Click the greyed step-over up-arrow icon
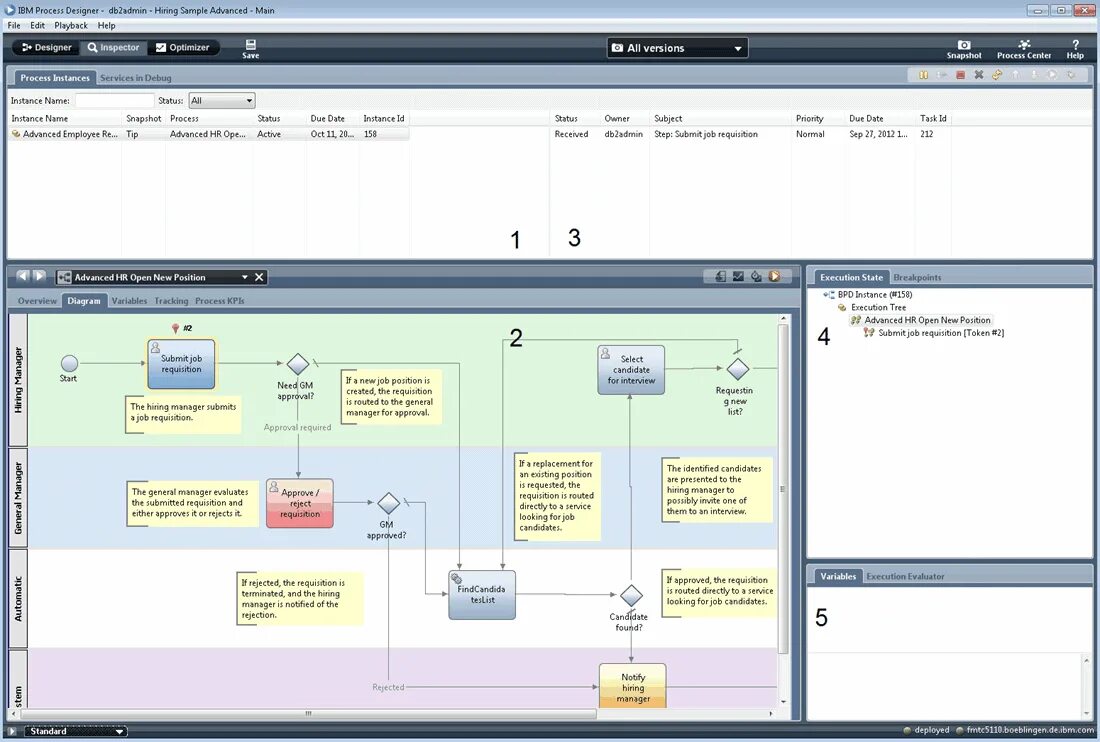This screenshot has height=742, width=1100. [x=1015, y=75]
